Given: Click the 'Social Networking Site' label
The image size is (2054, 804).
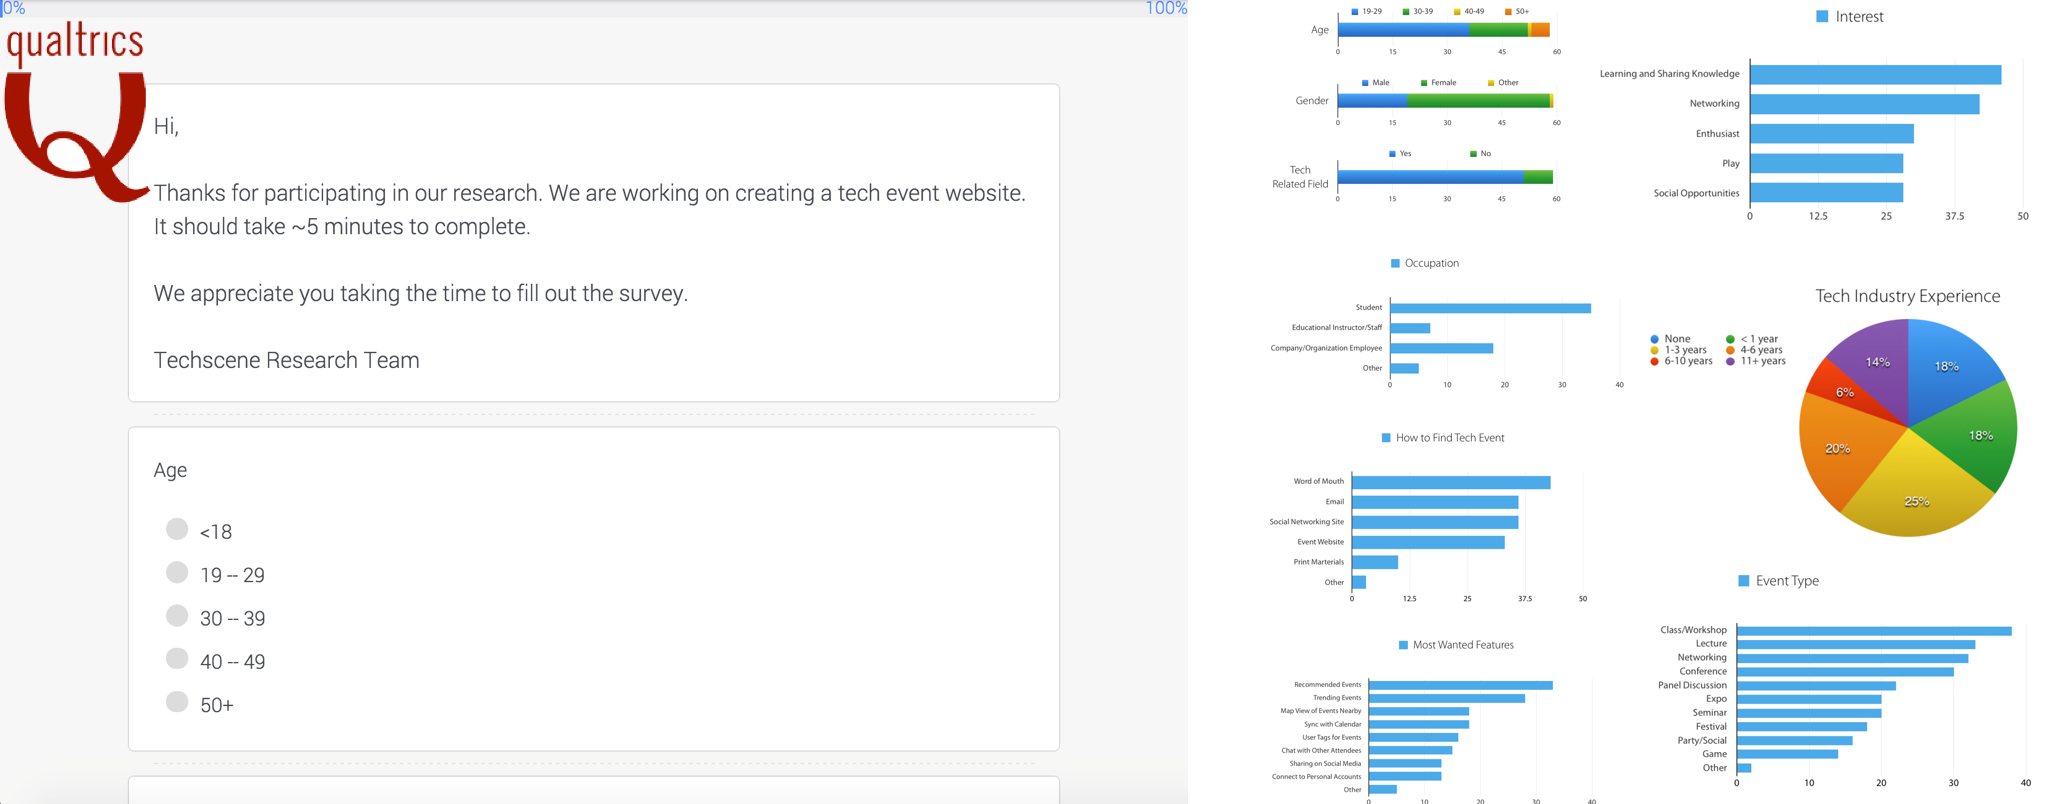Looking at the screenshot, I should point(1307,522).
